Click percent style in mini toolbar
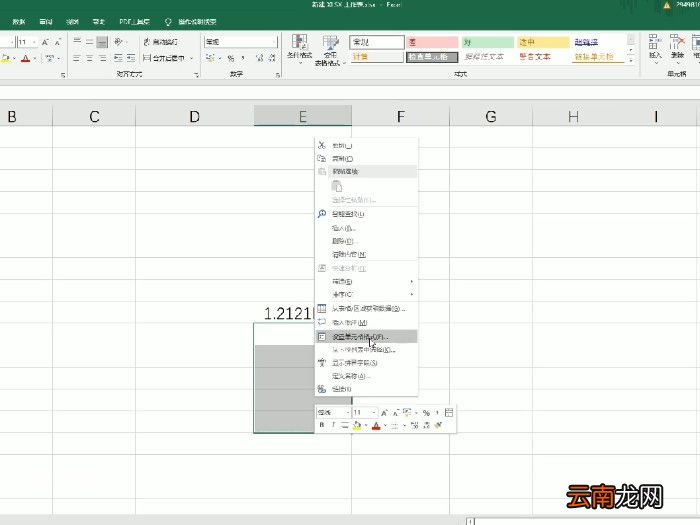The height and width of the screenshot is (525, 700). (x=426, y=412)
